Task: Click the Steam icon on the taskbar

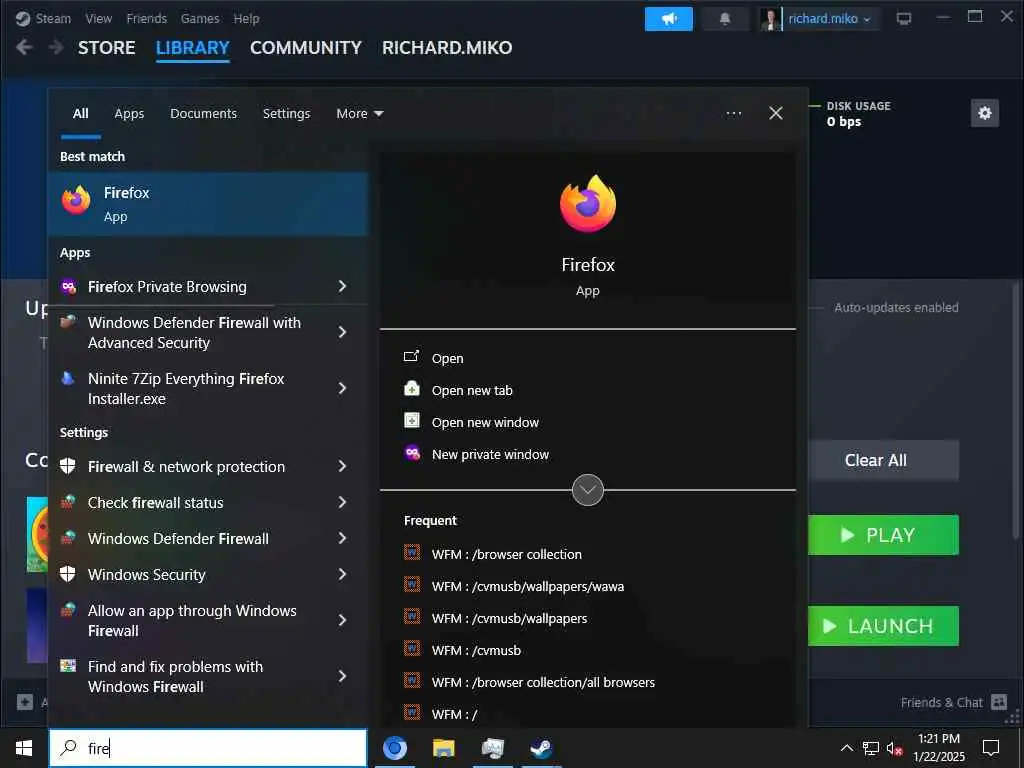Action: pos(541,748)
